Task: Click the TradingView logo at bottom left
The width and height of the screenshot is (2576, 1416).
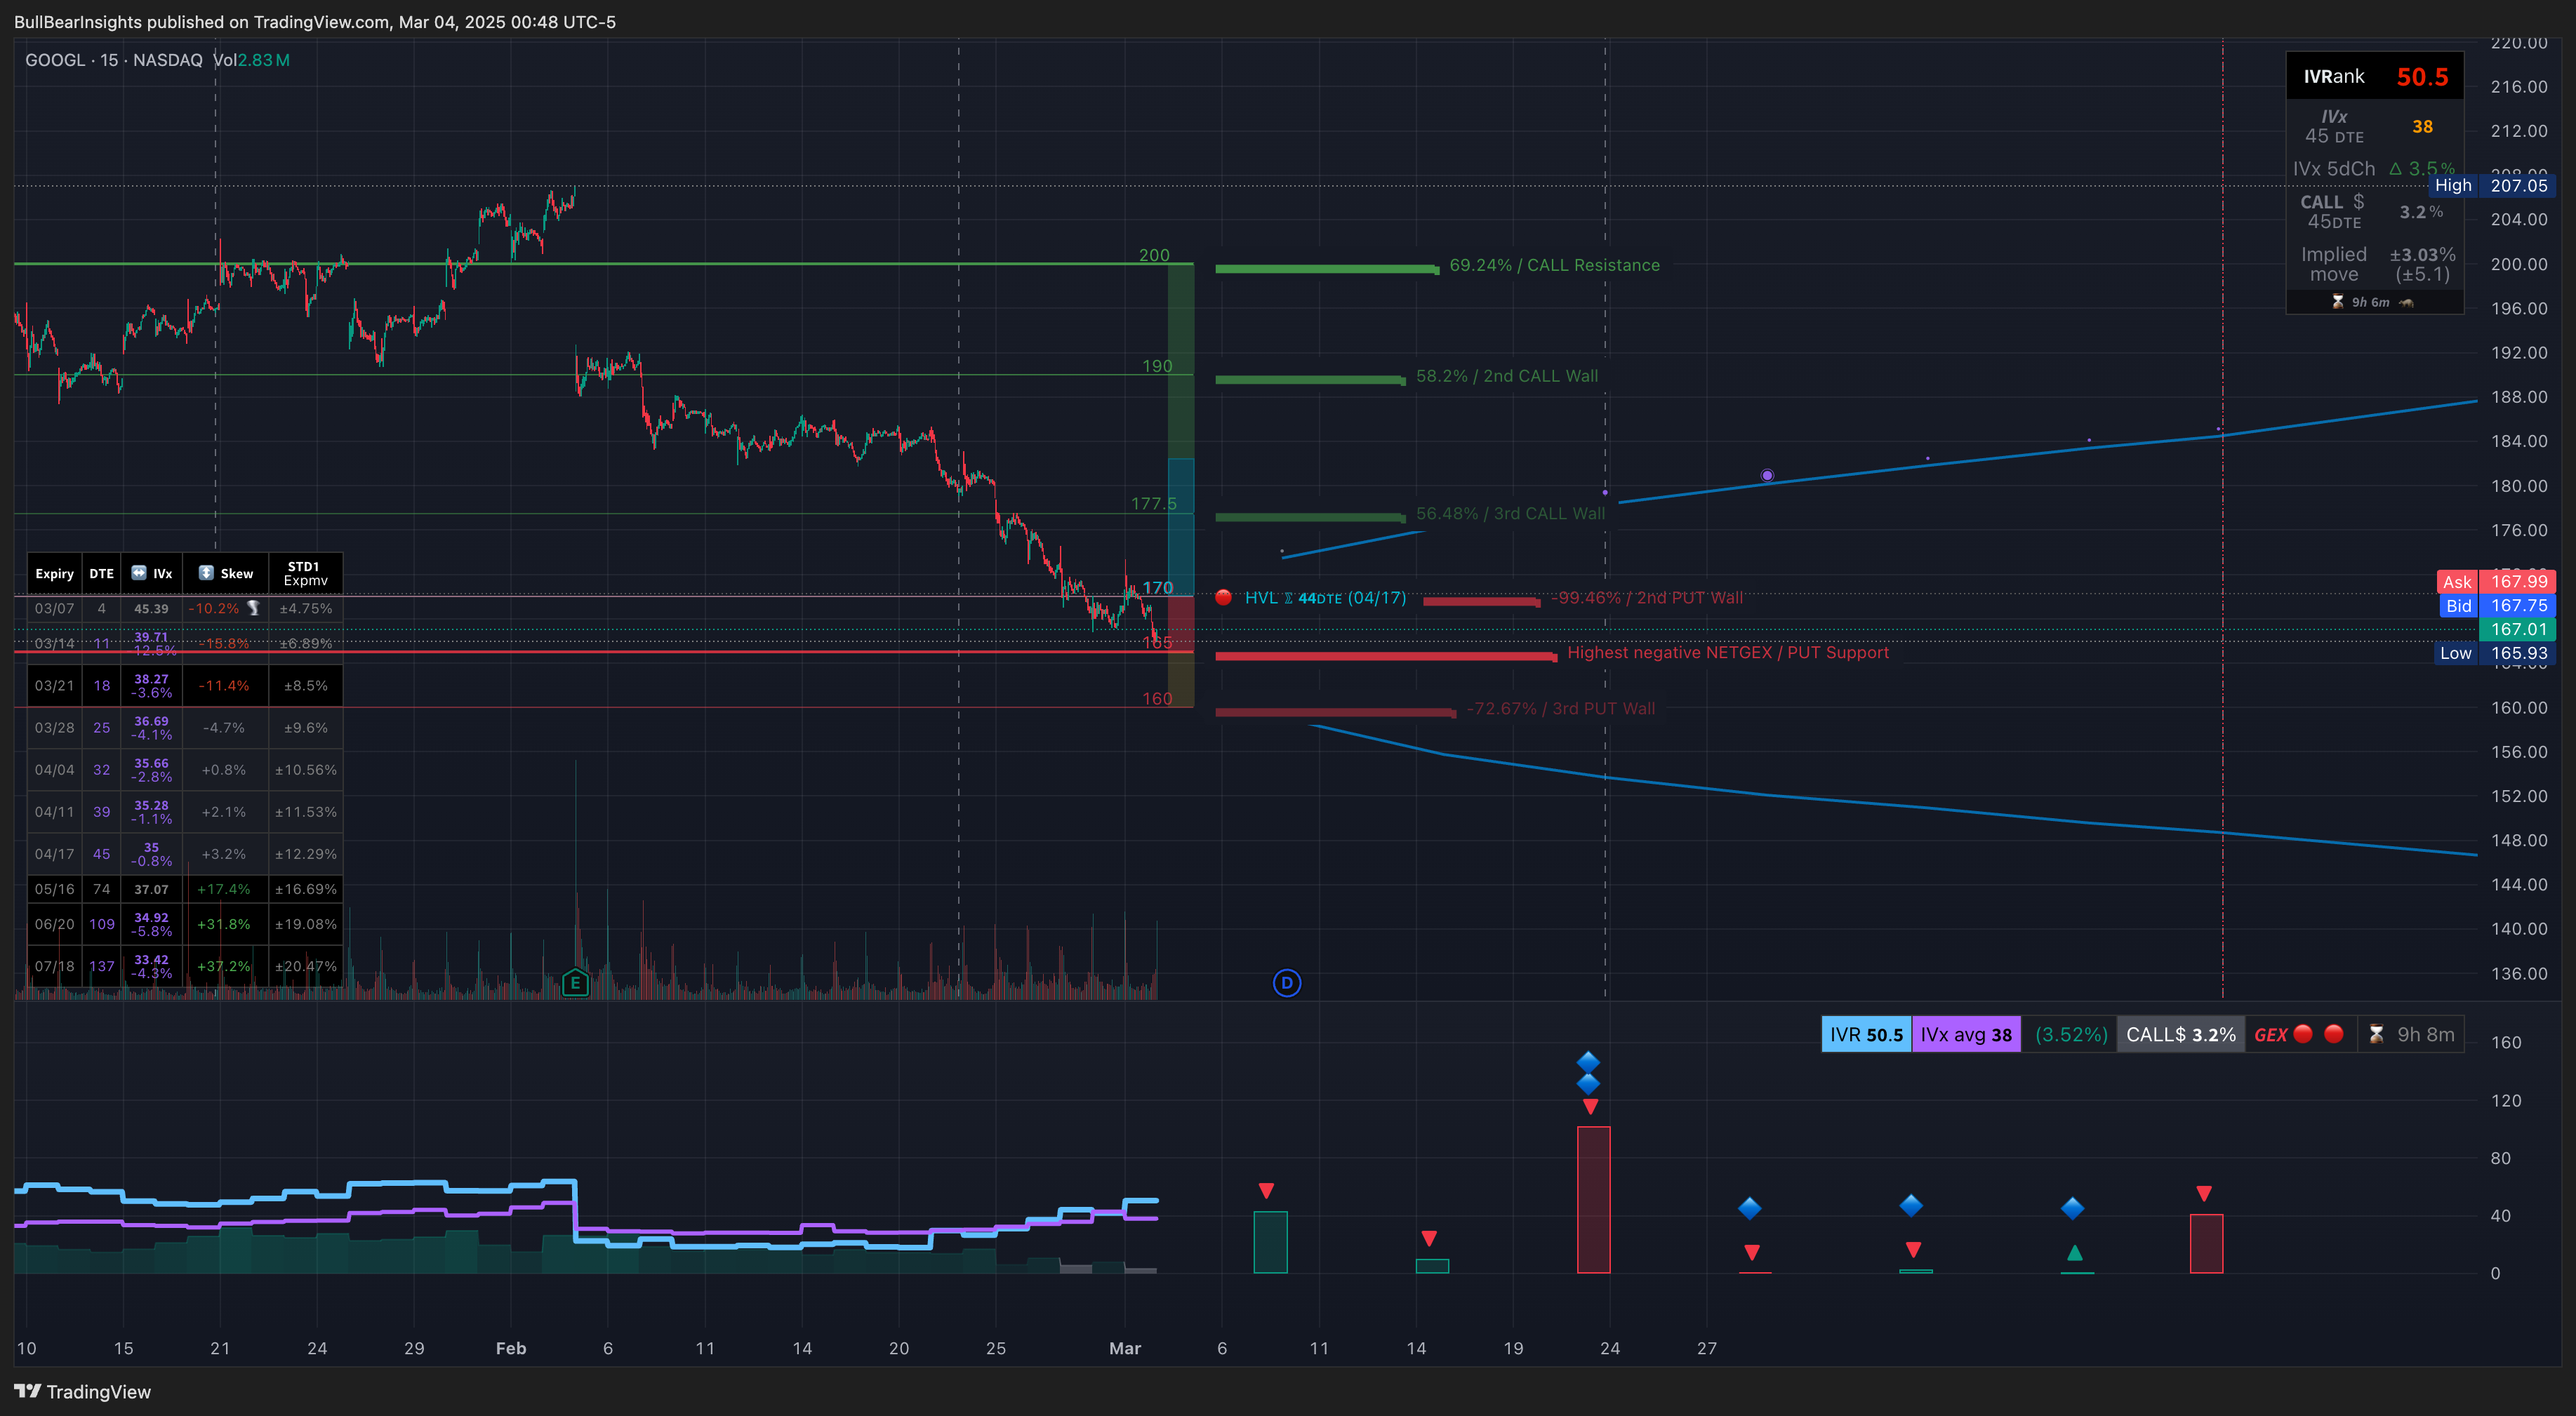Action: (x=82, y=1392)
